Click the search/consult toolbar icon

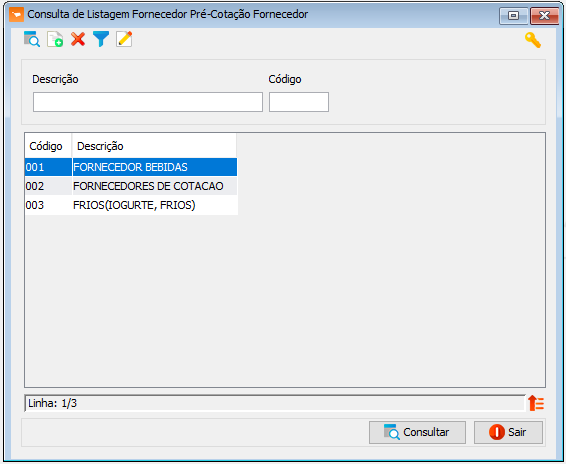pos(32,39)
